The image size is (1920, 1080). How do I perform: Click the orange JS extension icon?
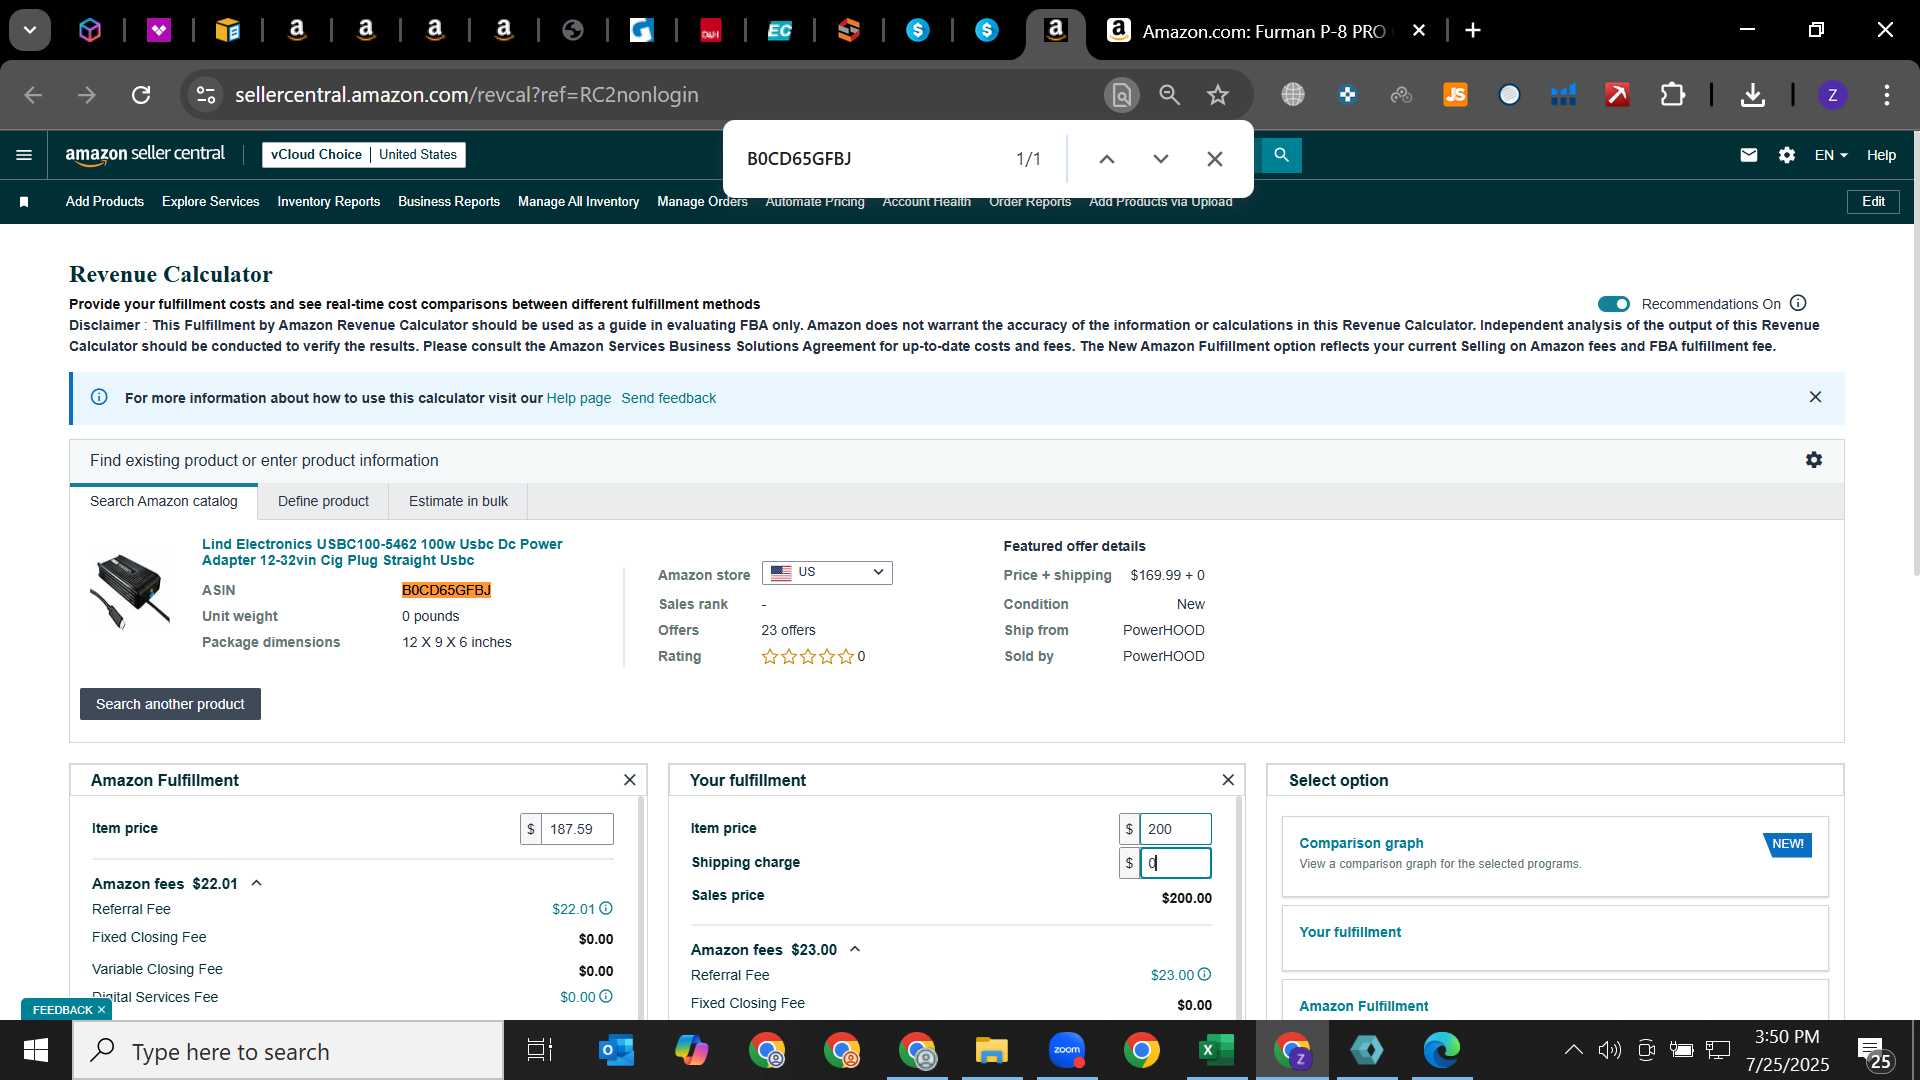(1455, 95)
